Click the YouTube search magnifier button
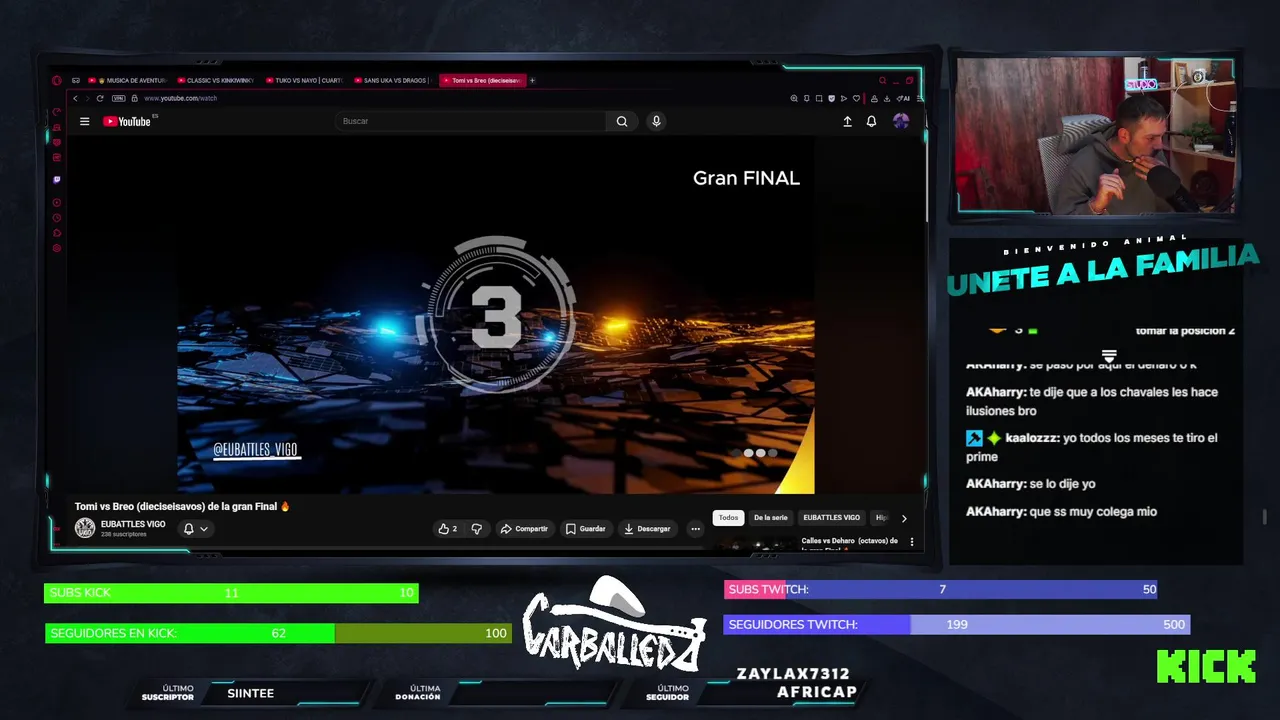The width and height of the screenshot is (1280, 720). coord(622,121)
